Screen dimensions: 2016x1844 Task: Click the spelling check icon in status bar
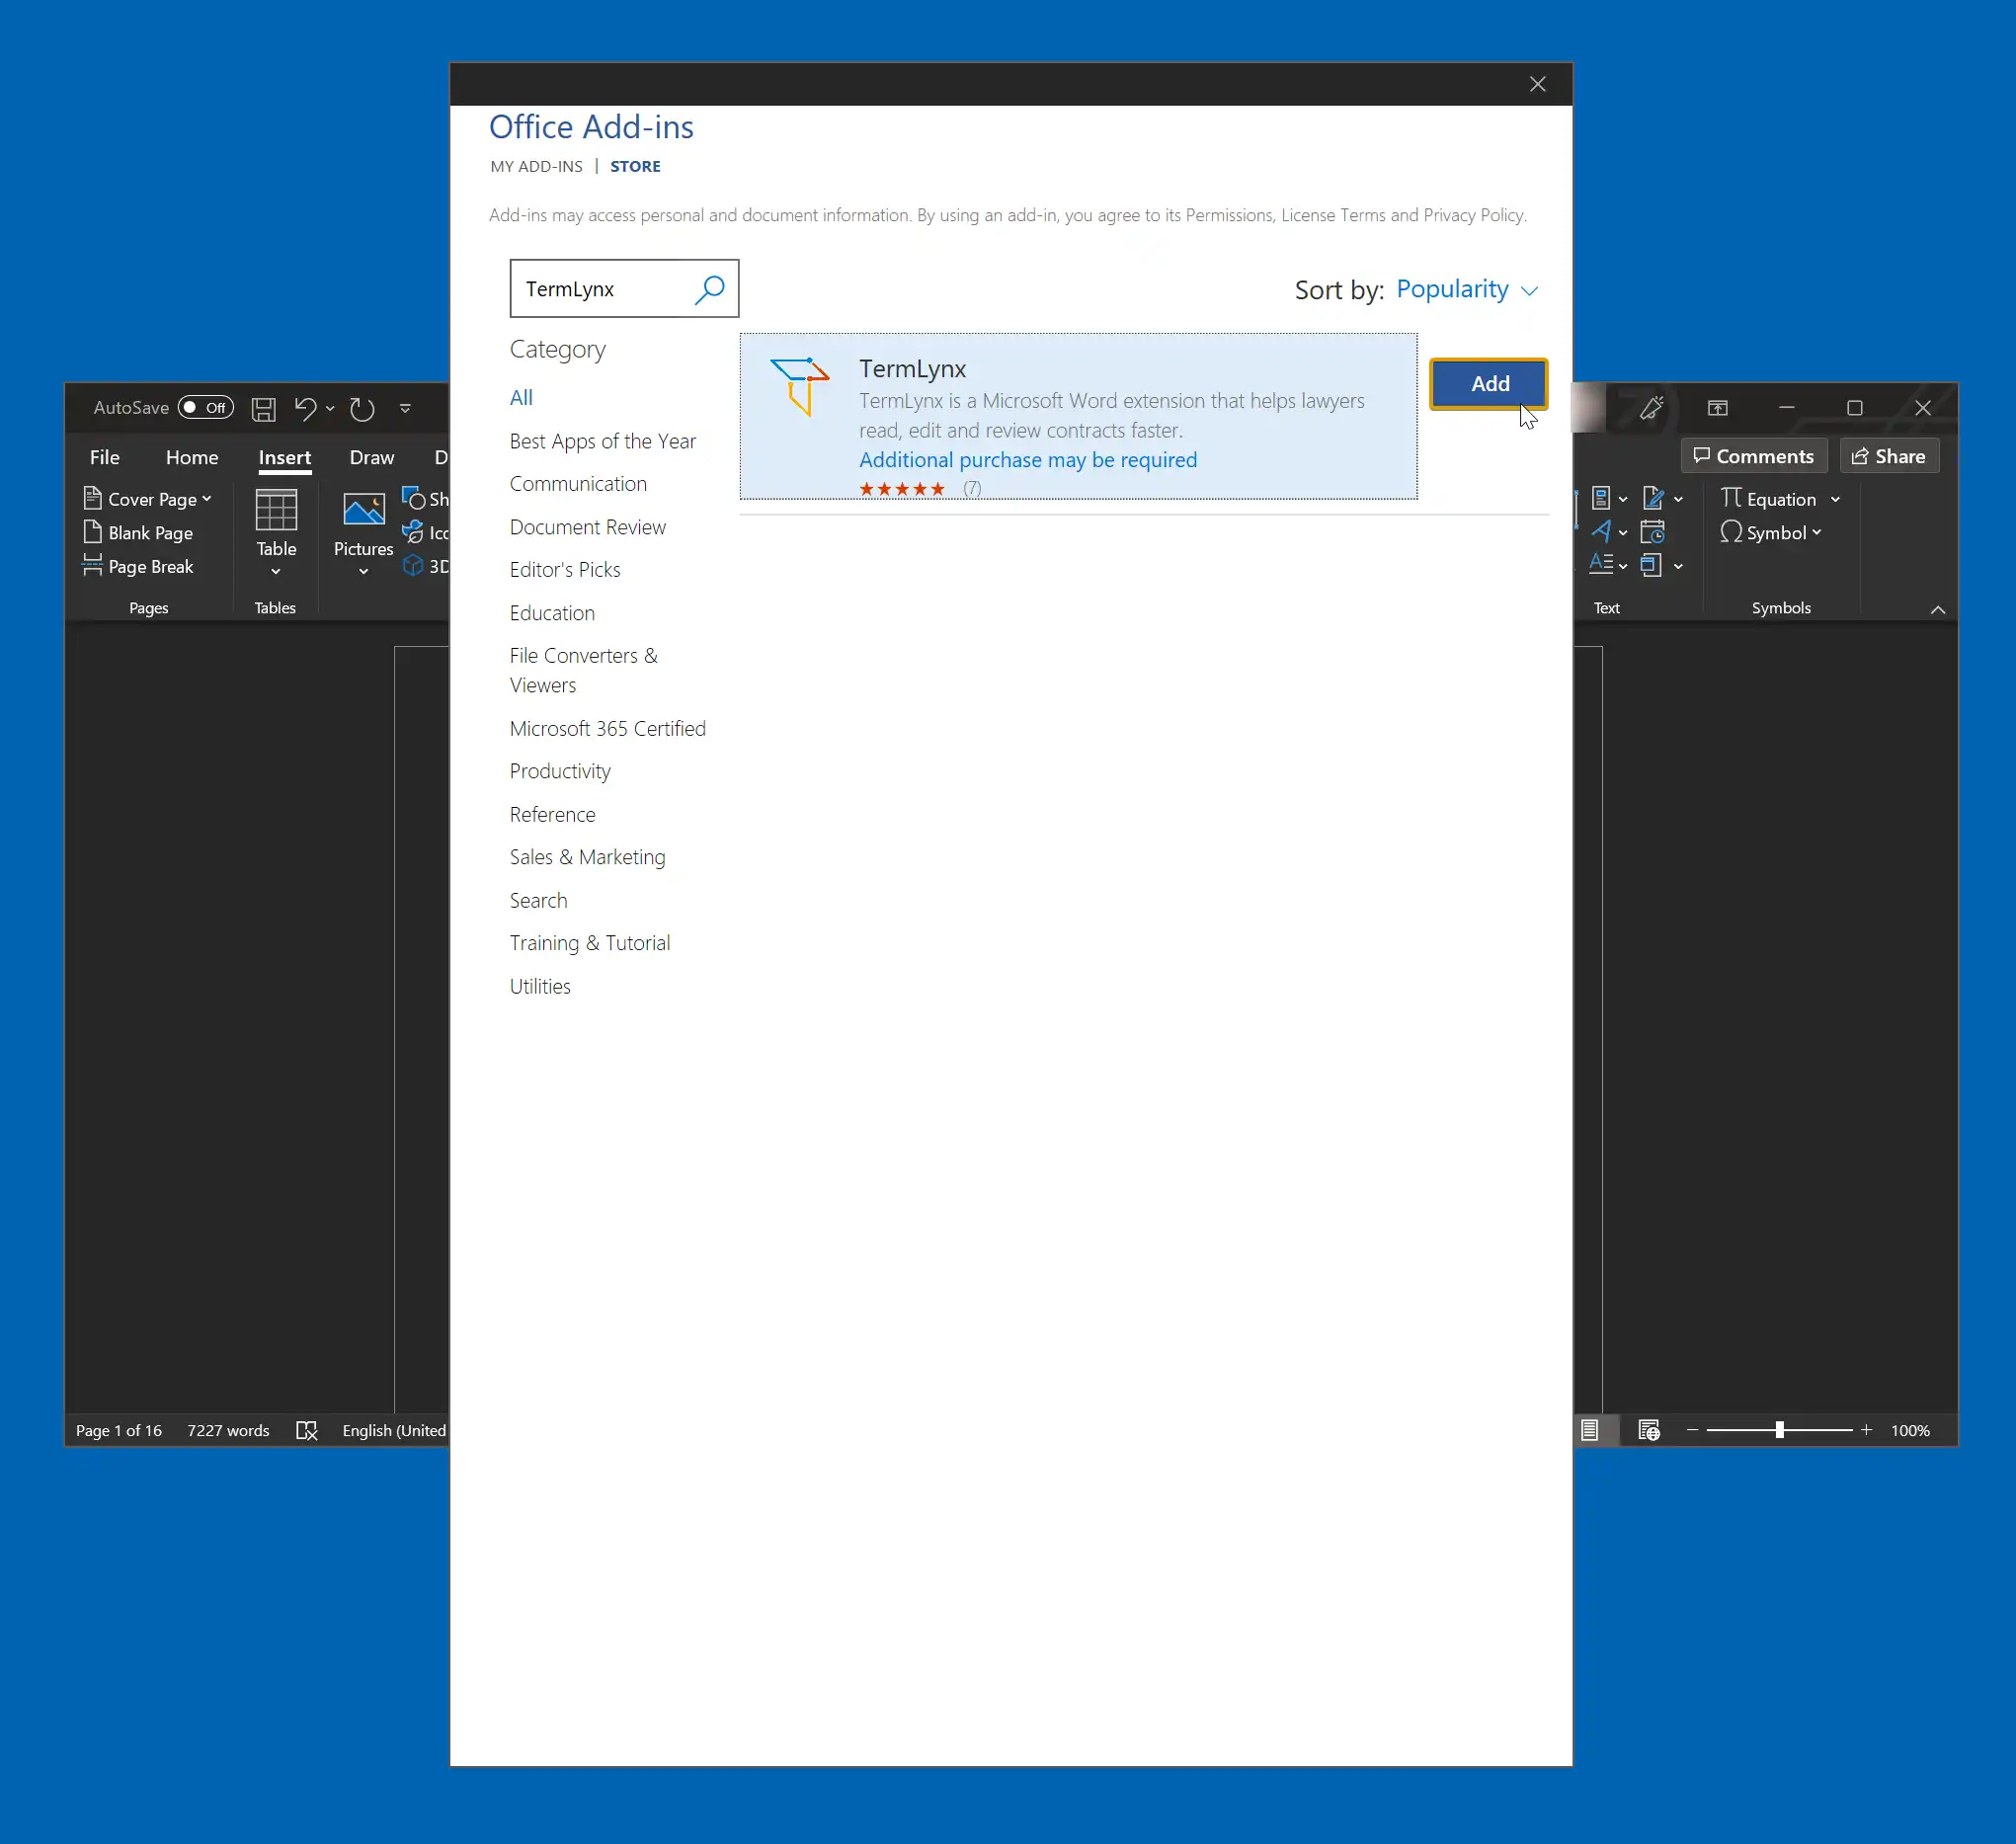(x=307, y=1431)
